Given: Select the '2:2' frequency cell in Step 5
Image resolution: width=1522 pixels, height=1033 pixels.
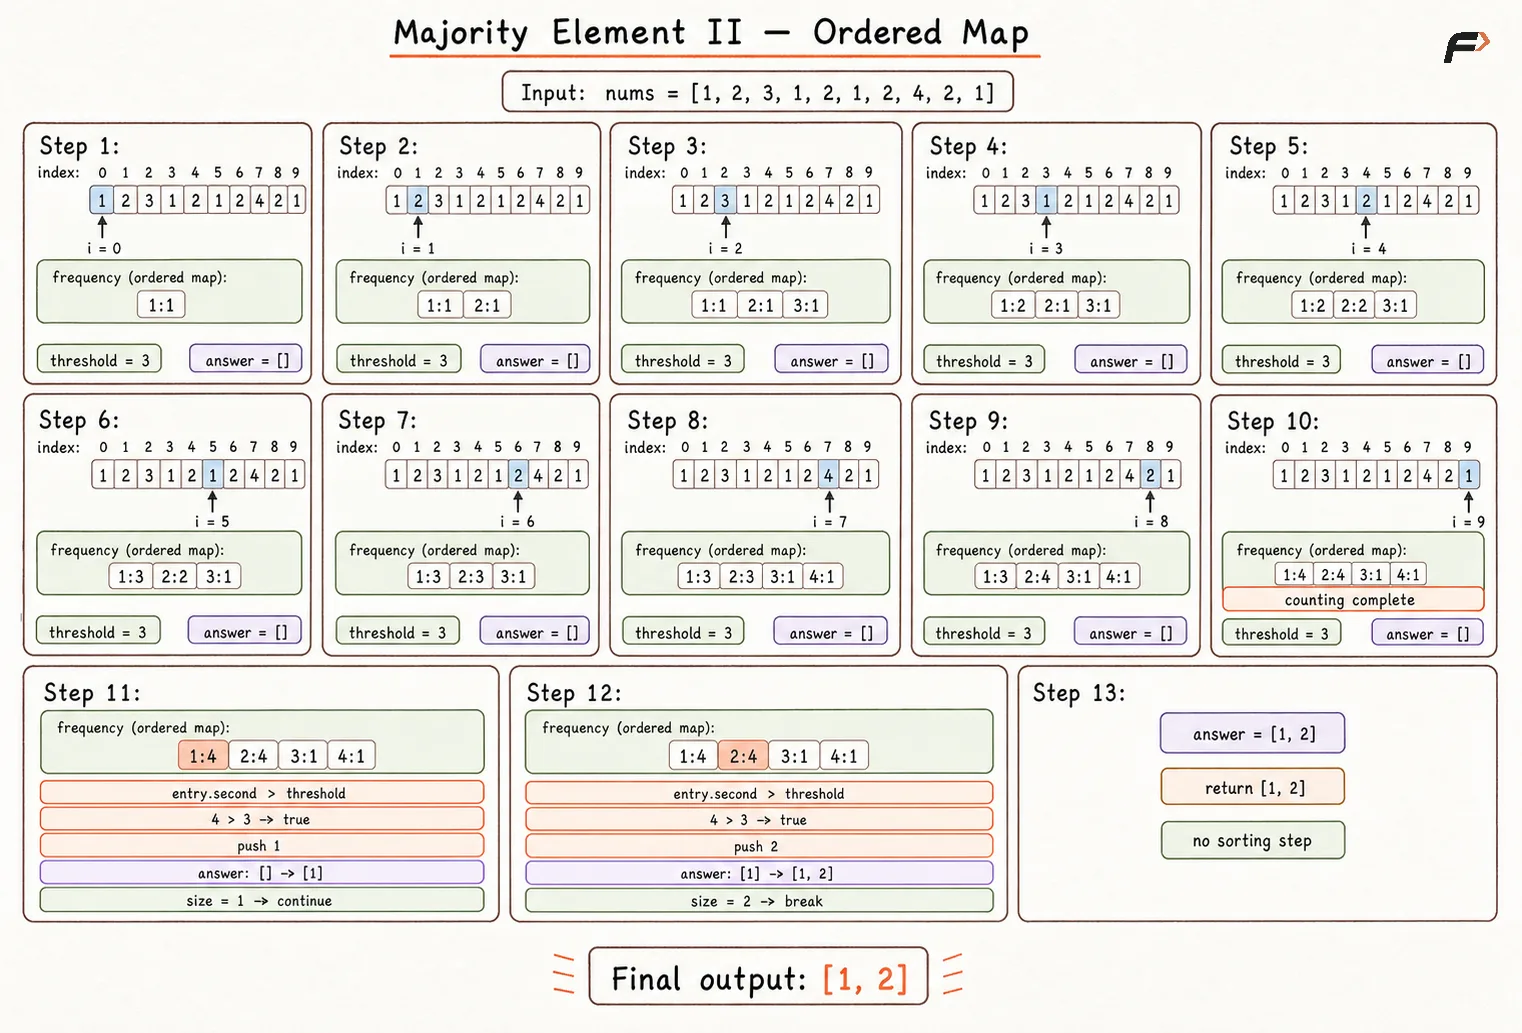Looking at the screenshot, I should click(1353, 305).
